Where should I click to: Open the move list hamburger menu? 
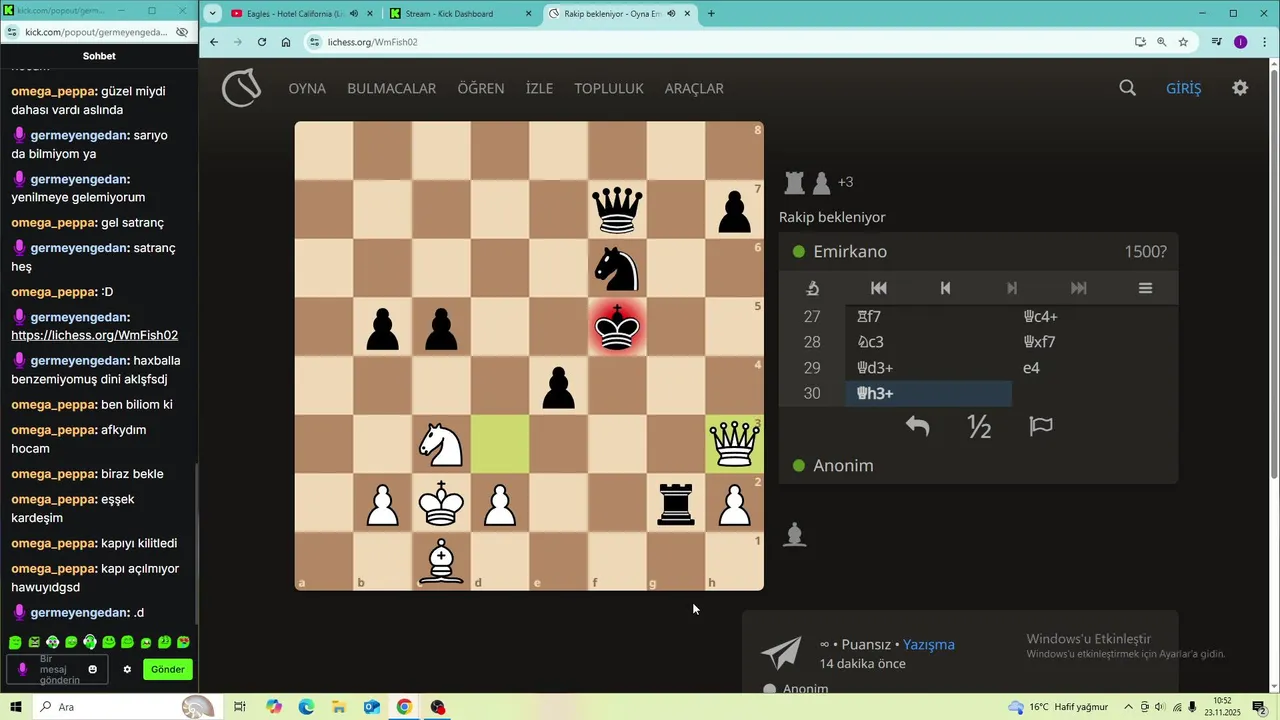tap(1145, 288)
